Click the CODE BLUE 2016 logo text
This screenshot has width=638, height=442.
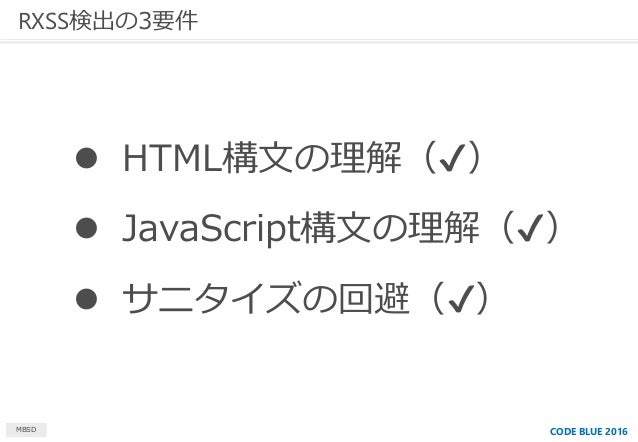click(x=588, y=431)
